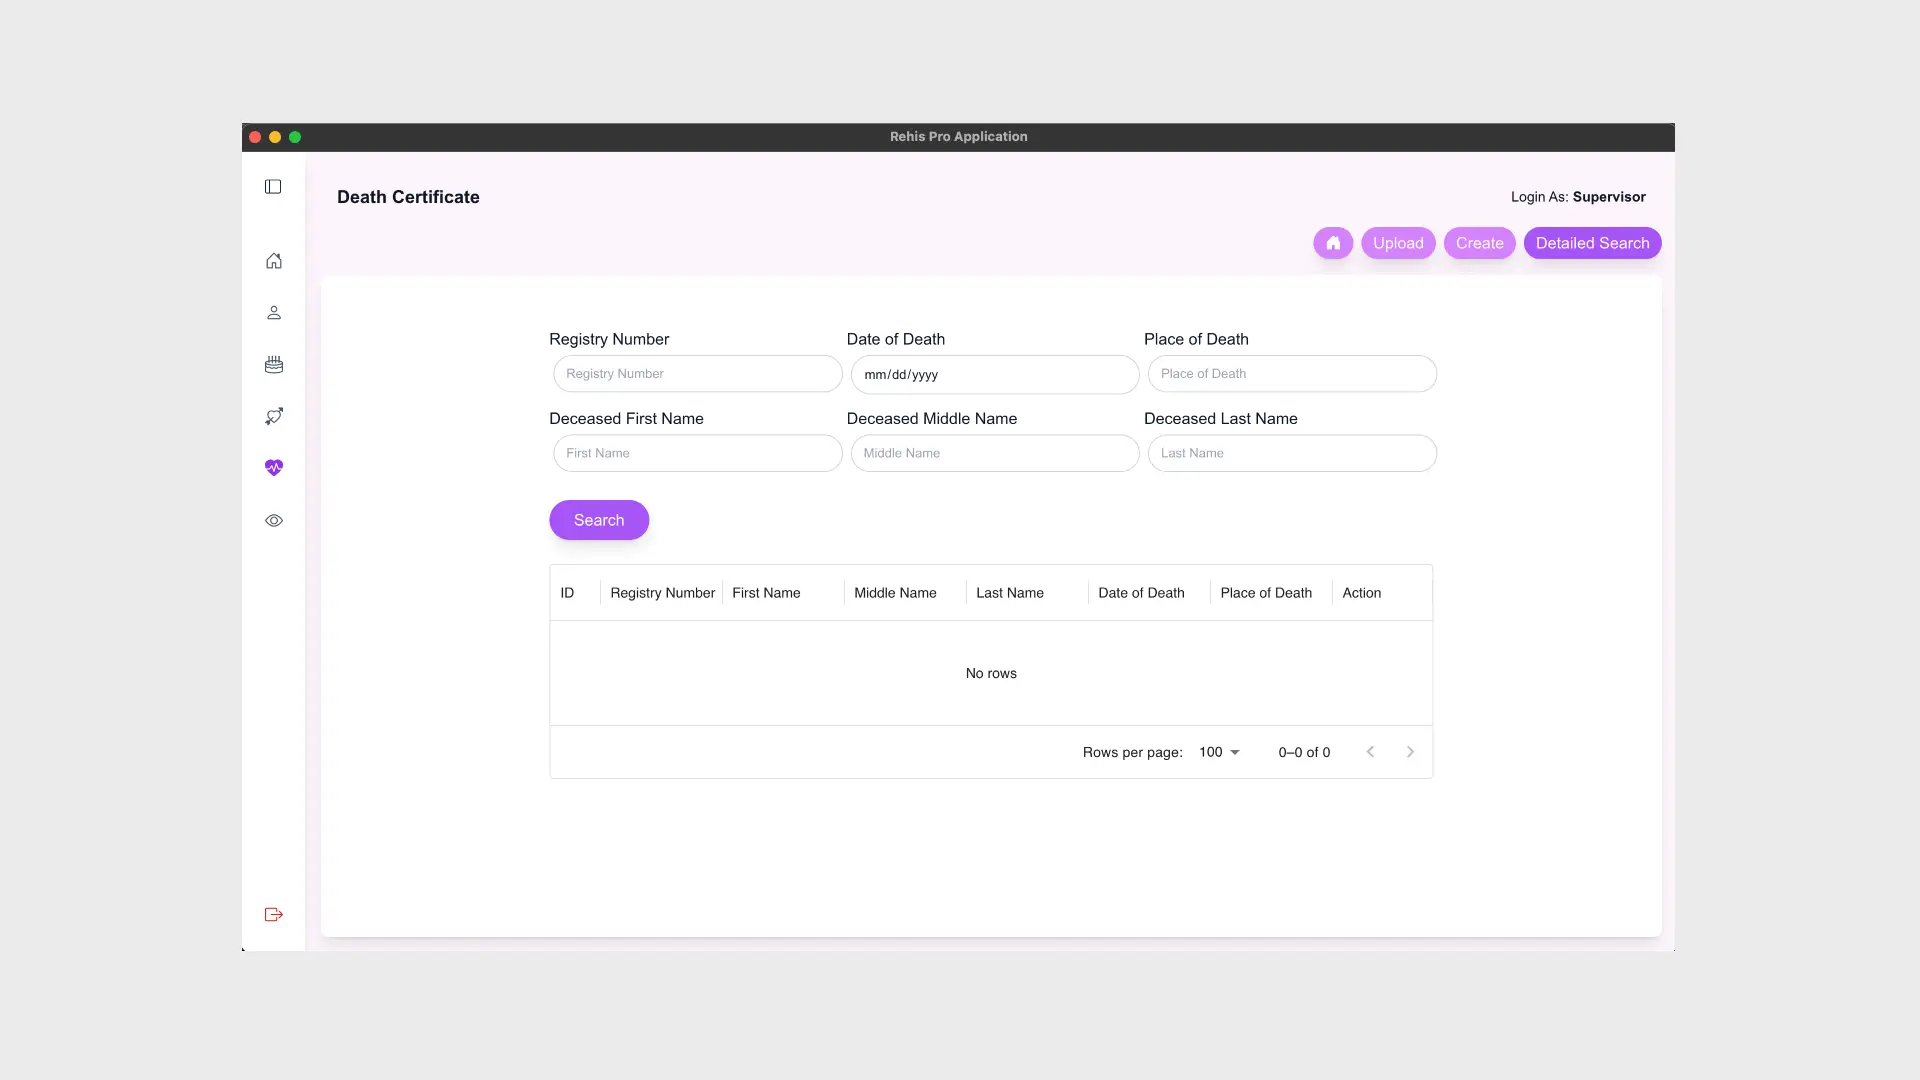The image size is (1920, 1080).
Task: Open the person profile sidebar icon
Action: coord(273,313)
